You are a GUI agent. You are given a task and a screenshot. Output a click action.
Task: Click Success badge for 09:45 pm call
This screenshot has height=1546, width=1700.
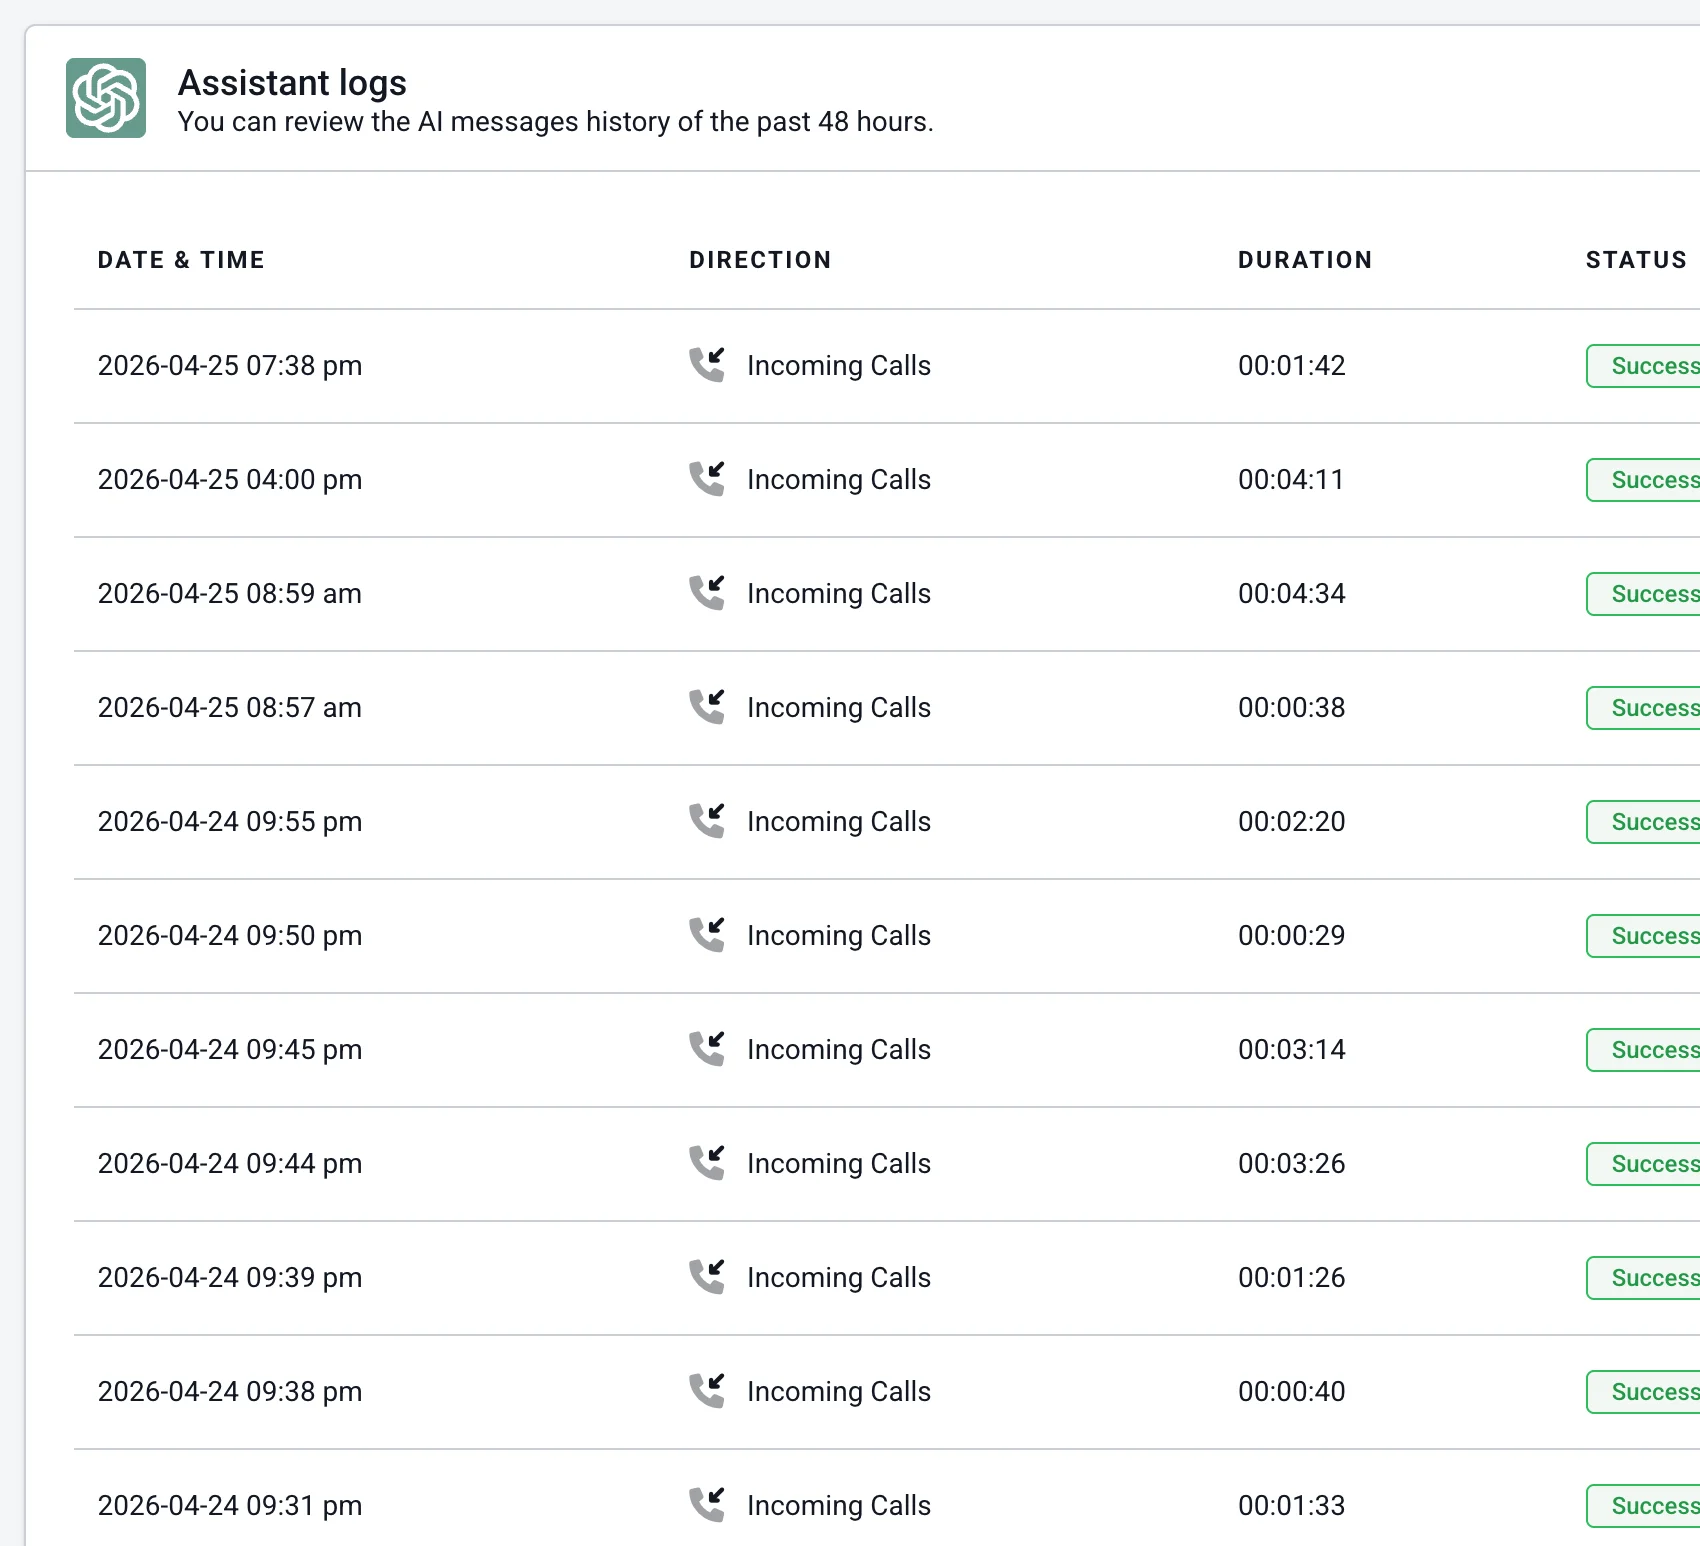click(1644, 1050)
